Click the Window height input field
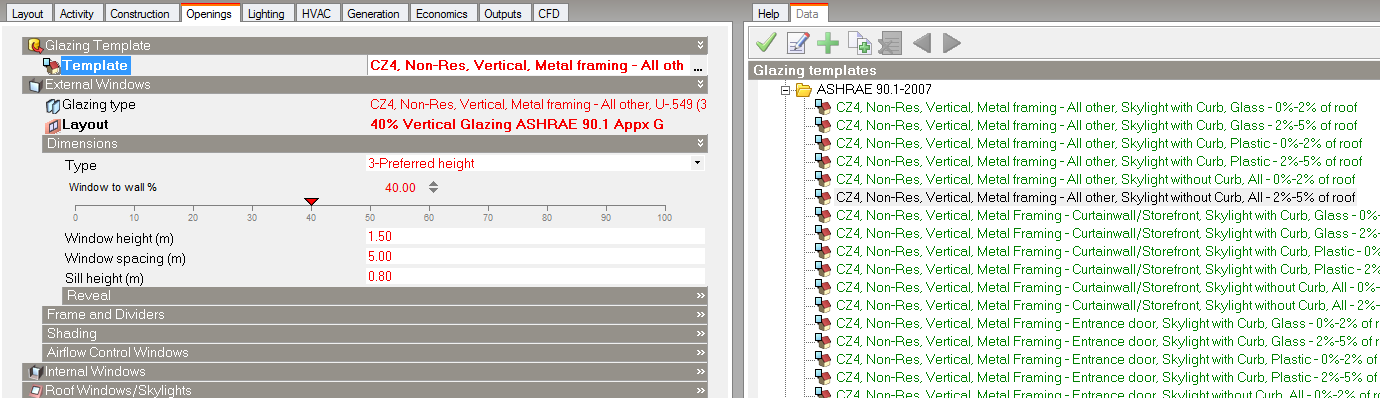Screen dimensions: 1380x398 click(x=535, y=236)
